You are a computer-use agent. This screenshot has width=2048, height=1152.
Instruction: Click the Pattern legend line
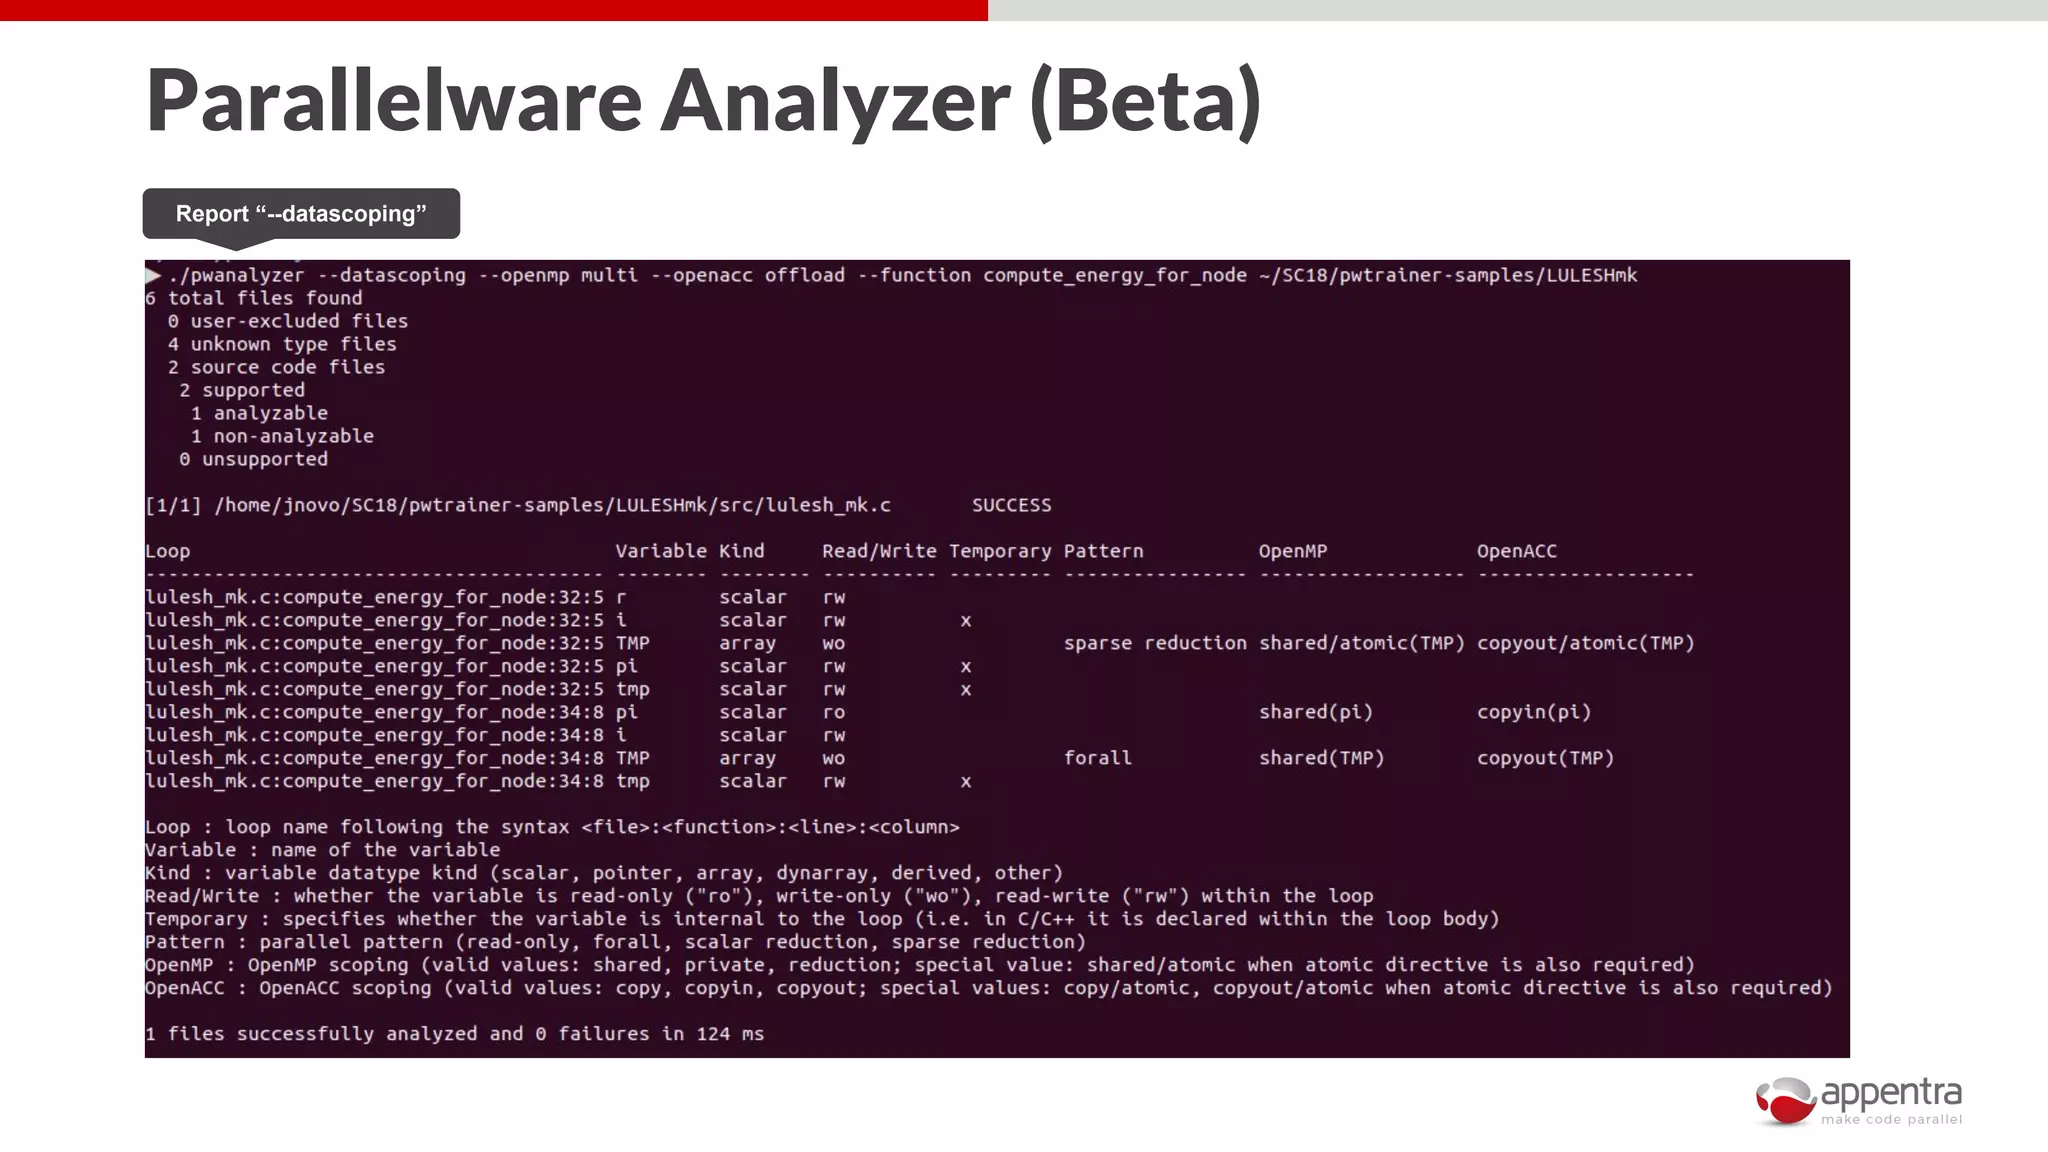[615, 942]
